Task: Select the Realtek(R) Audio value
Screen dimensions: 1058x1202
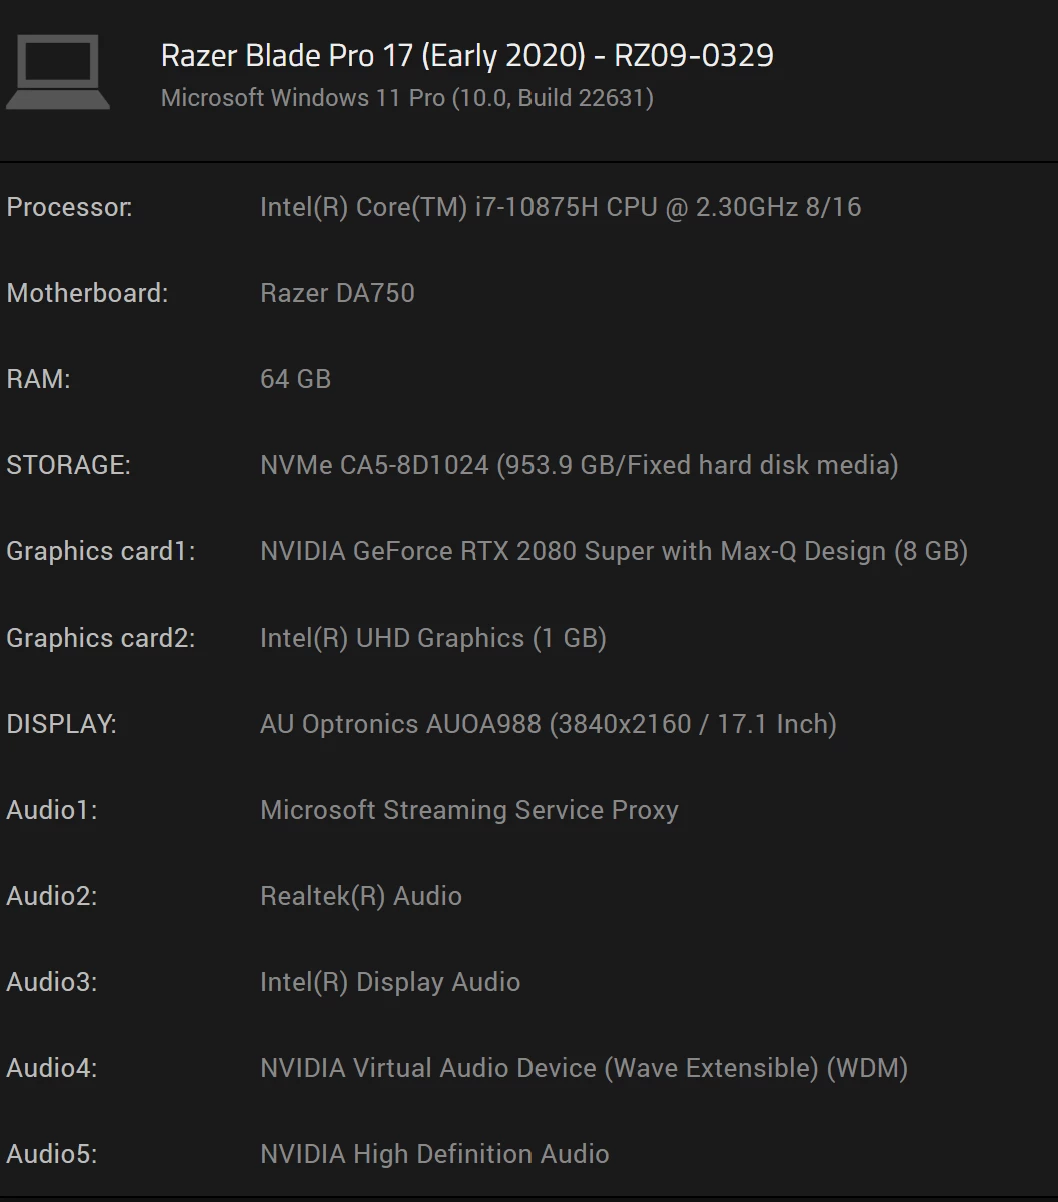Action: click(x=361, y=896)
